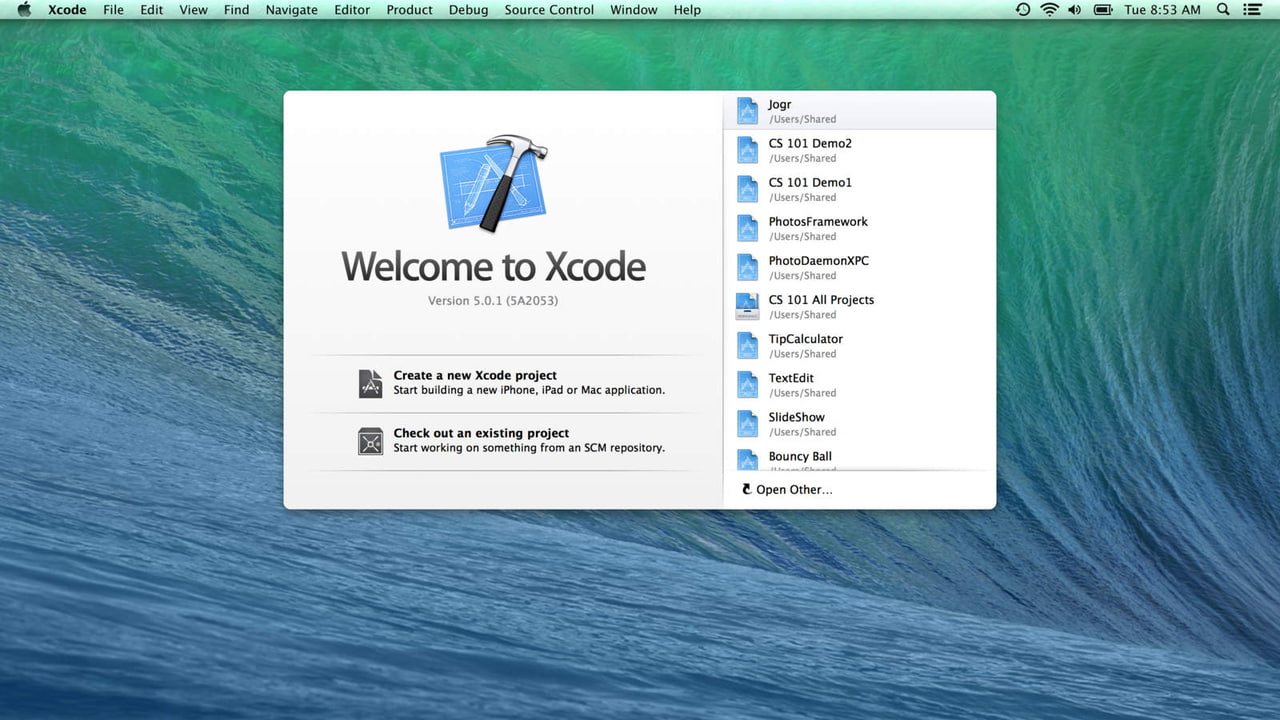
Task: Click the volume speaker icon
Action: (x=1075, y=10)
